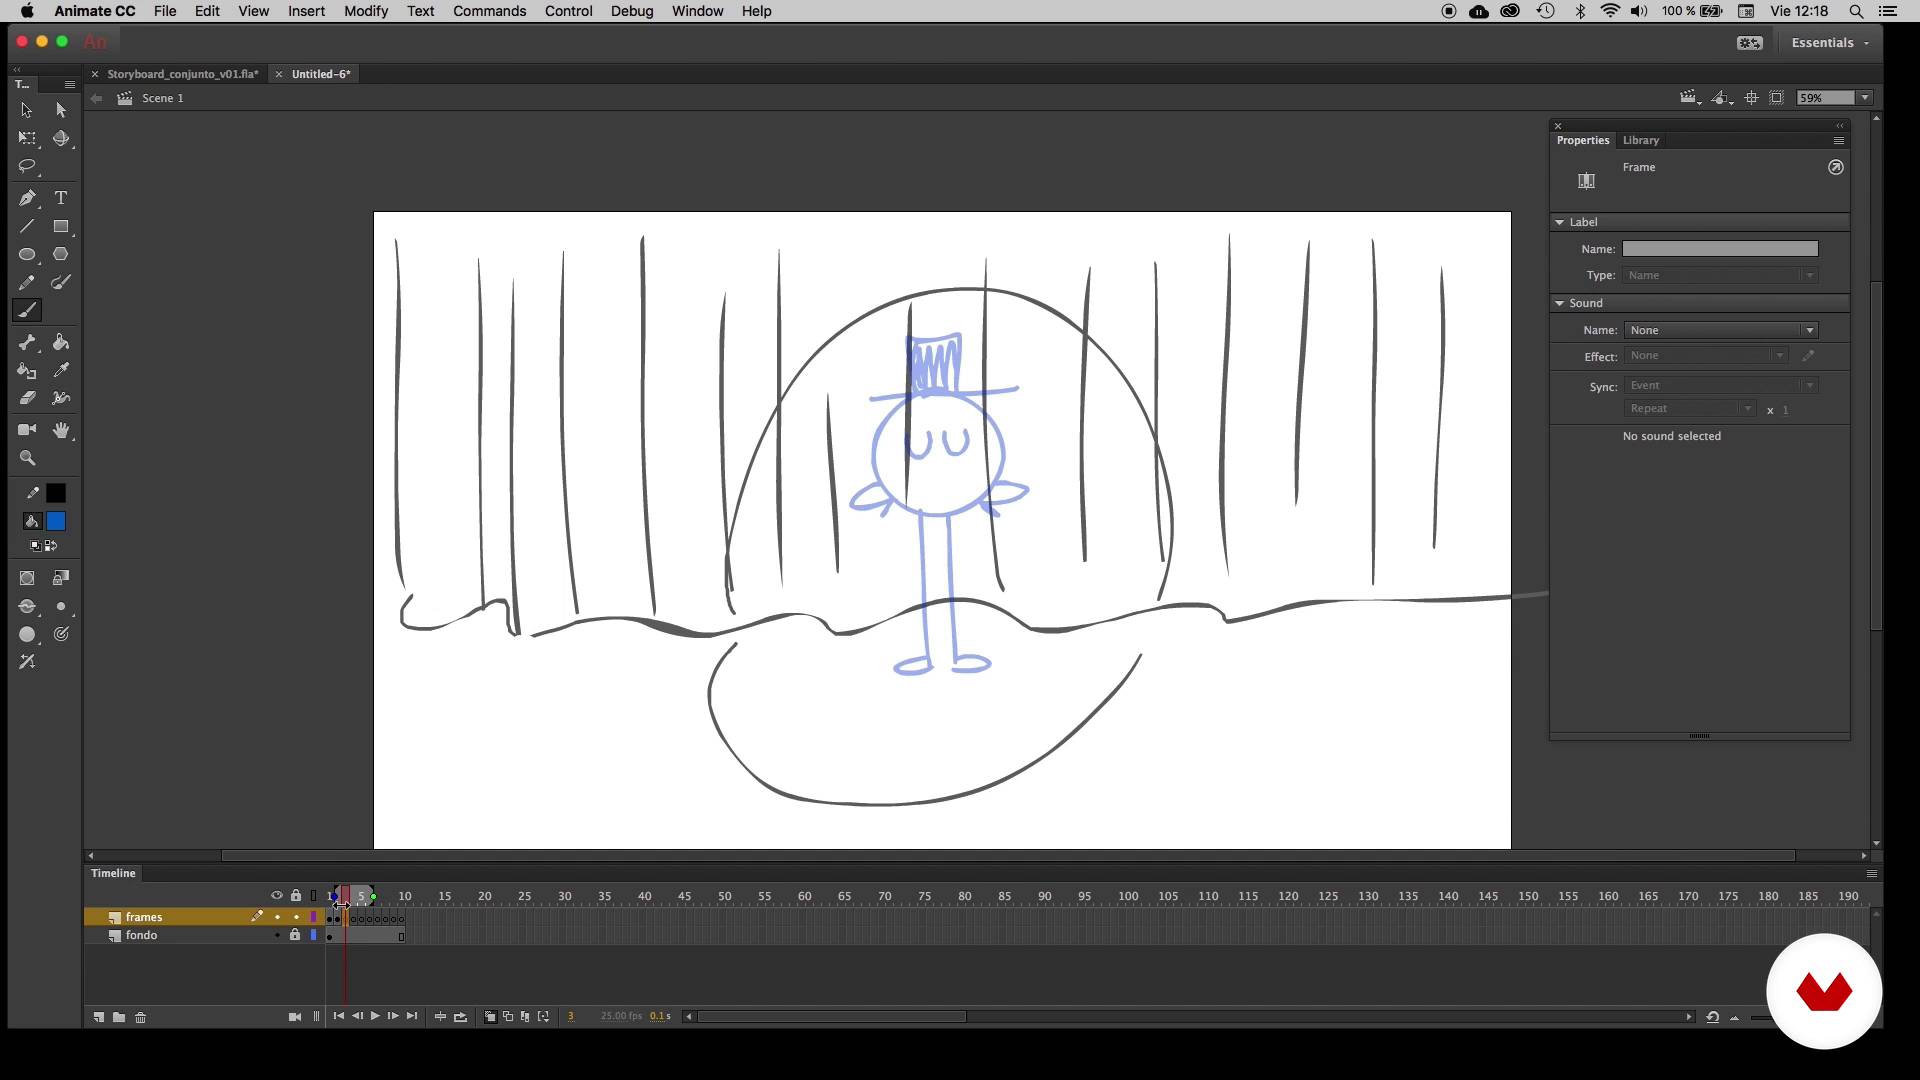Select the Paint Bucket tool

coord(61,342)
